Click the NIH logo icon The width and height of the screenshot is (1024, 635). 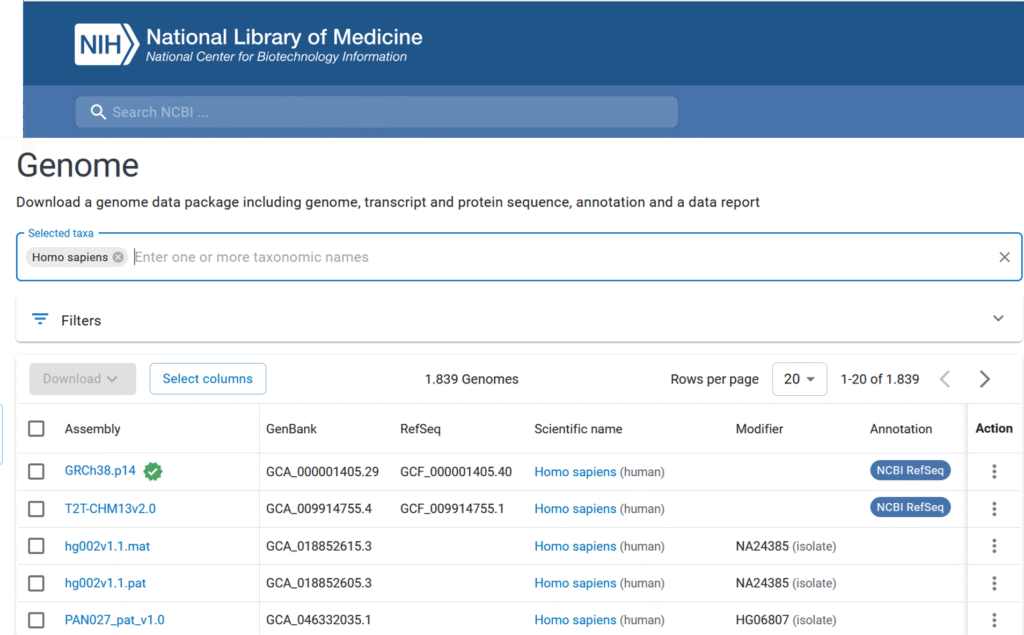(x=105, y=44)
